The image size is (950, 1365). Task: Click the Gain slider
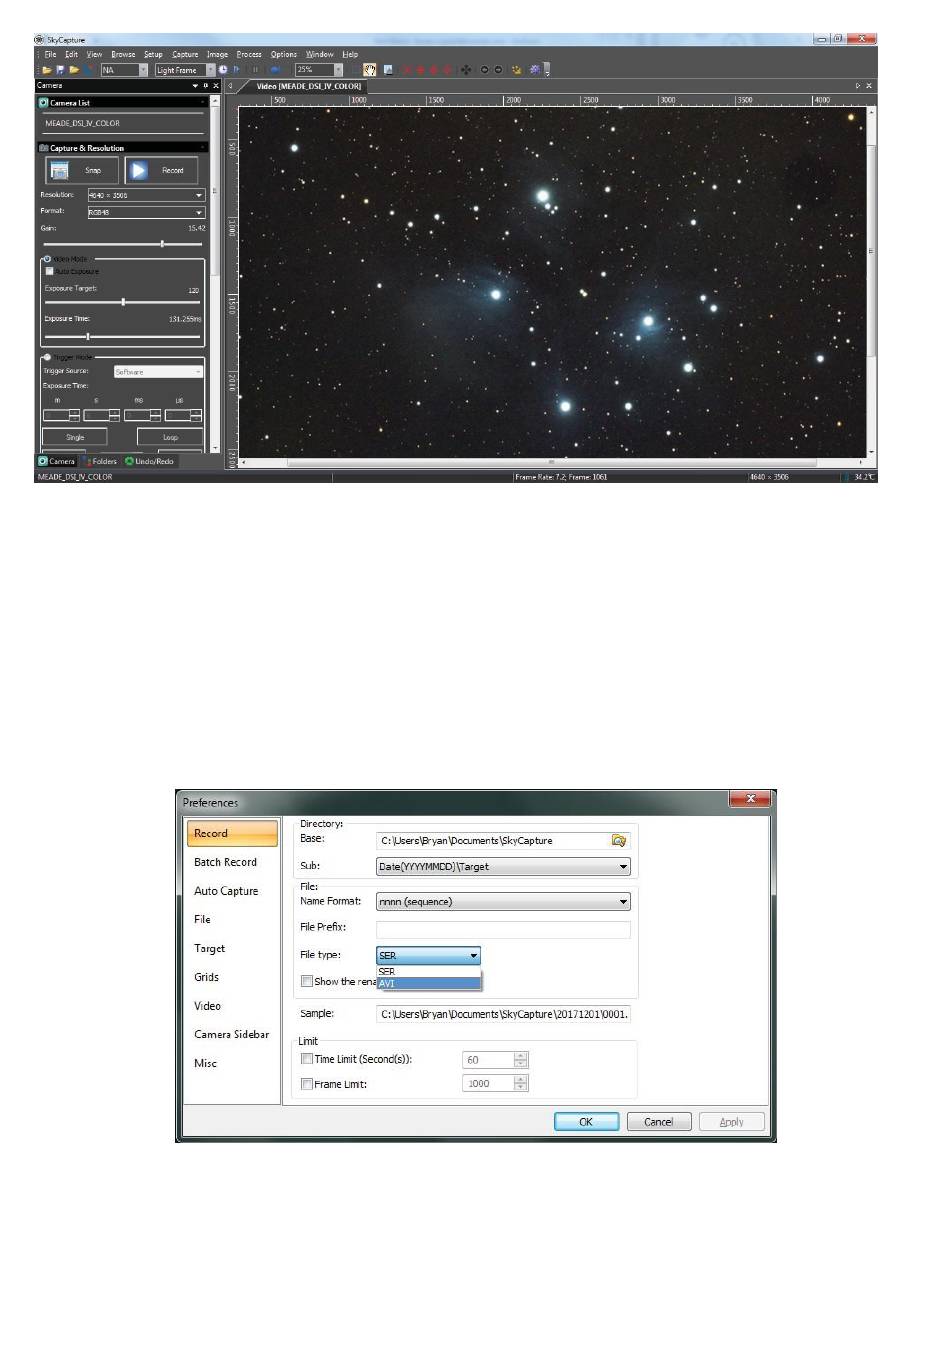(122, 244)
